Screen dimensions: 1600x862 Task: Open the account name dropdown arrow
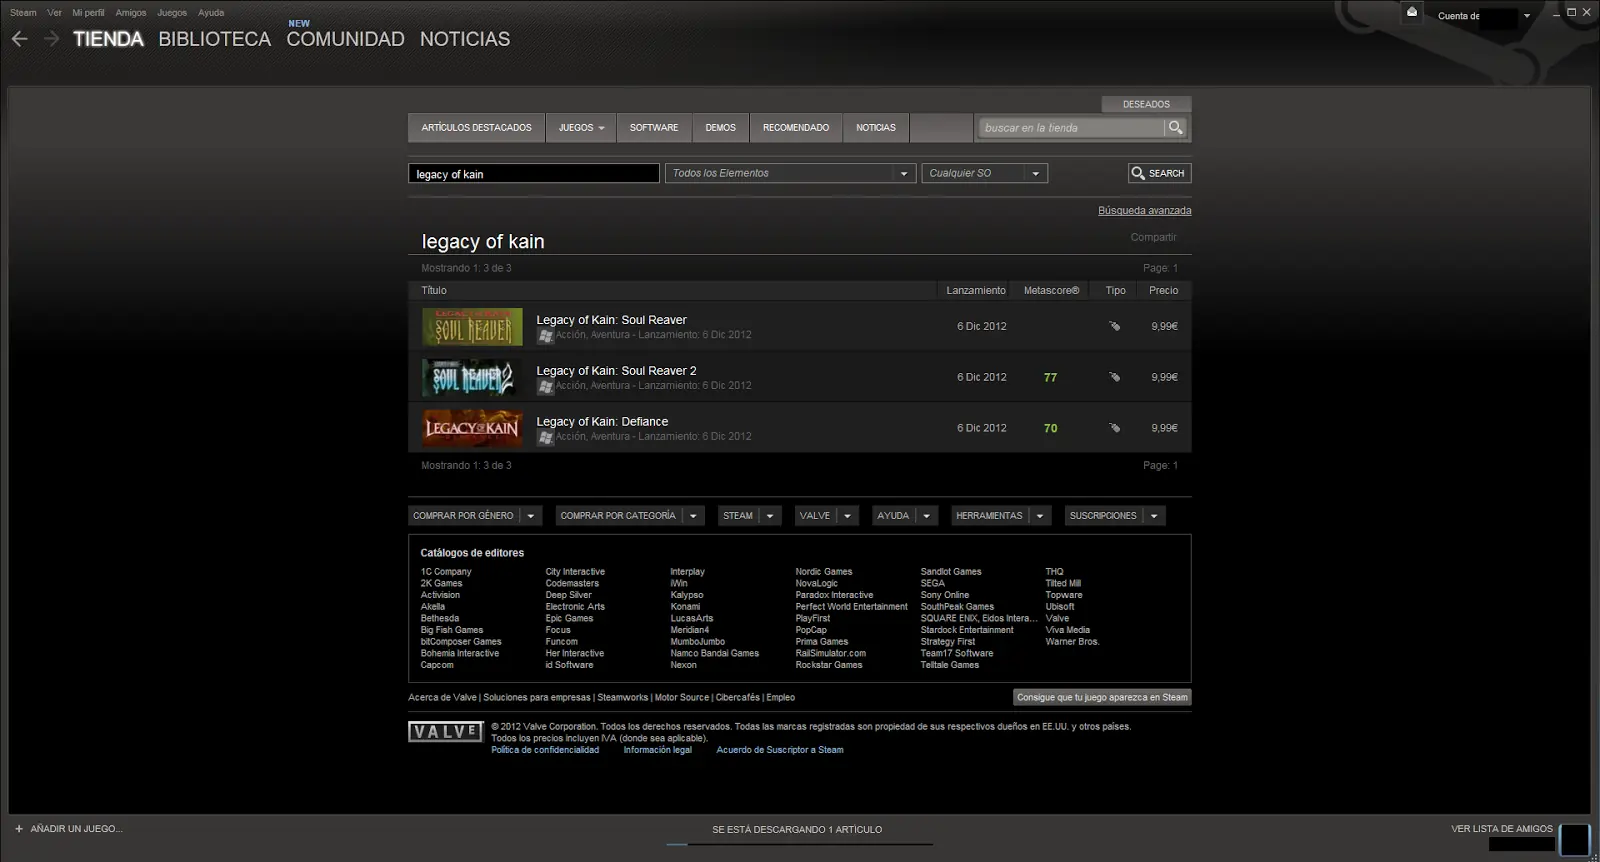[1527, 16]
